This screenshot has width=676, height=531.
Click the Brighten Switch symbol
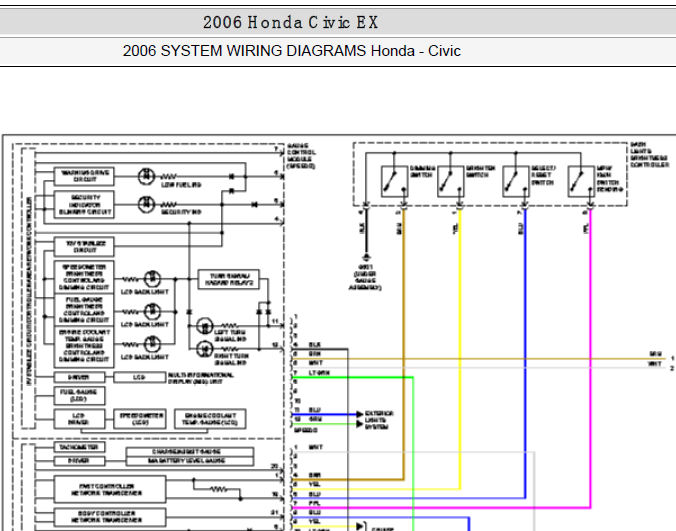coord(451,181)
